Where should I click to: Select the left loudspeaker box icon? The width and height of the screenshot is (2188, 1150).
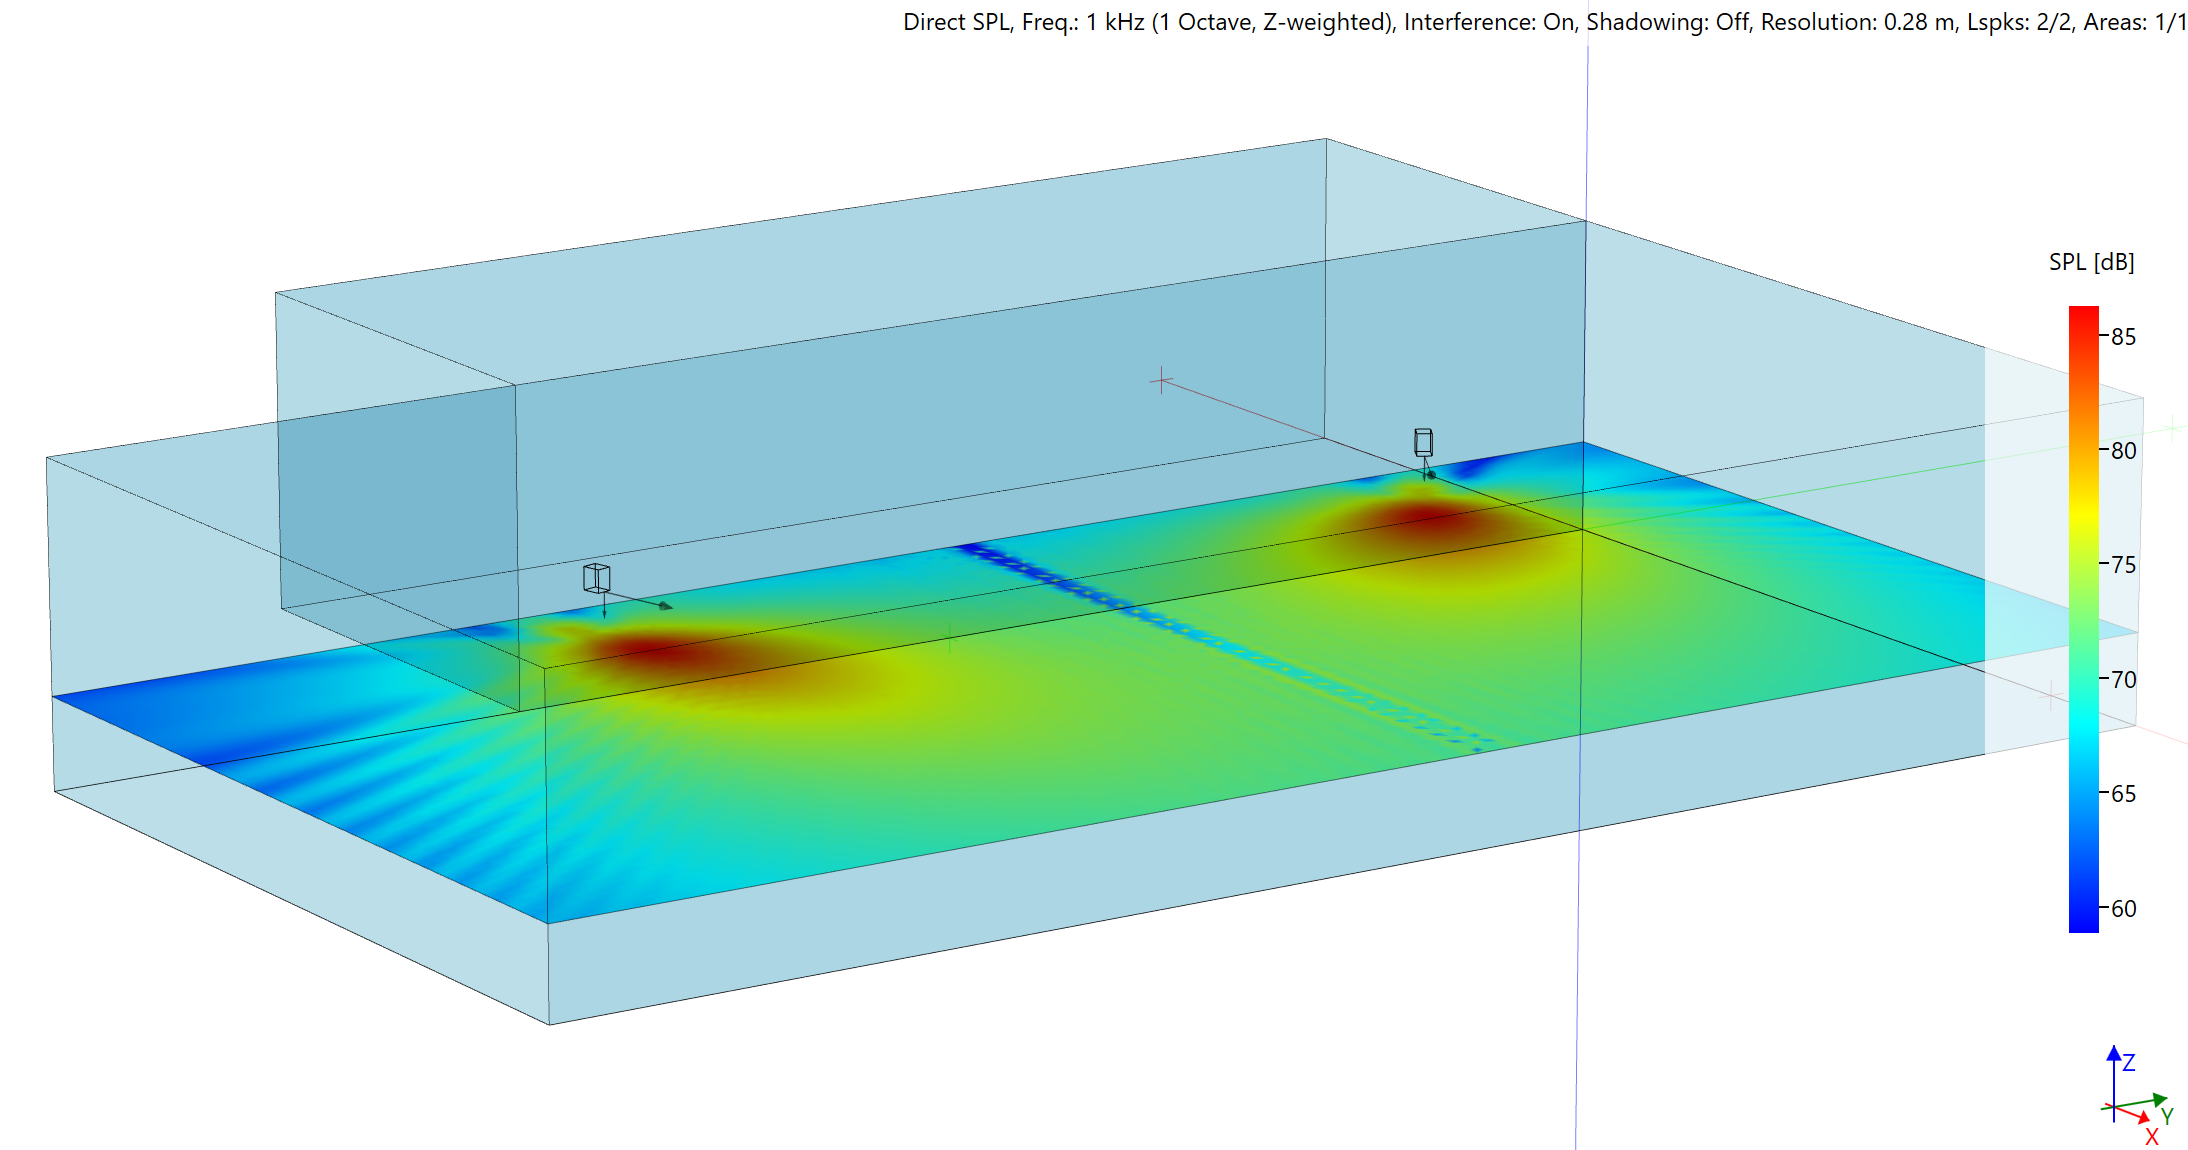(596, 578)
